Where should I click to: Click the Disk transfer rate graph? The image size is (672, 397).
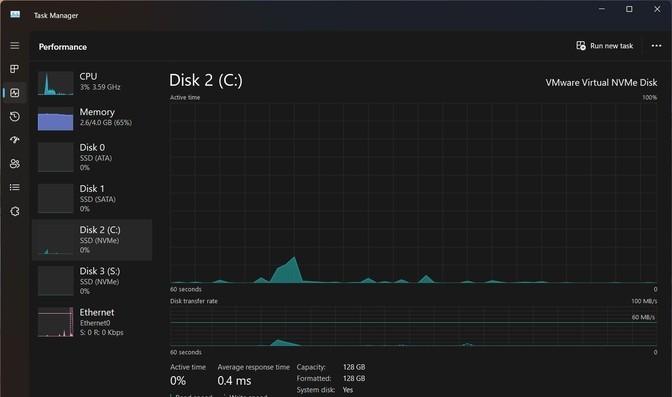[x=413, y=326]
